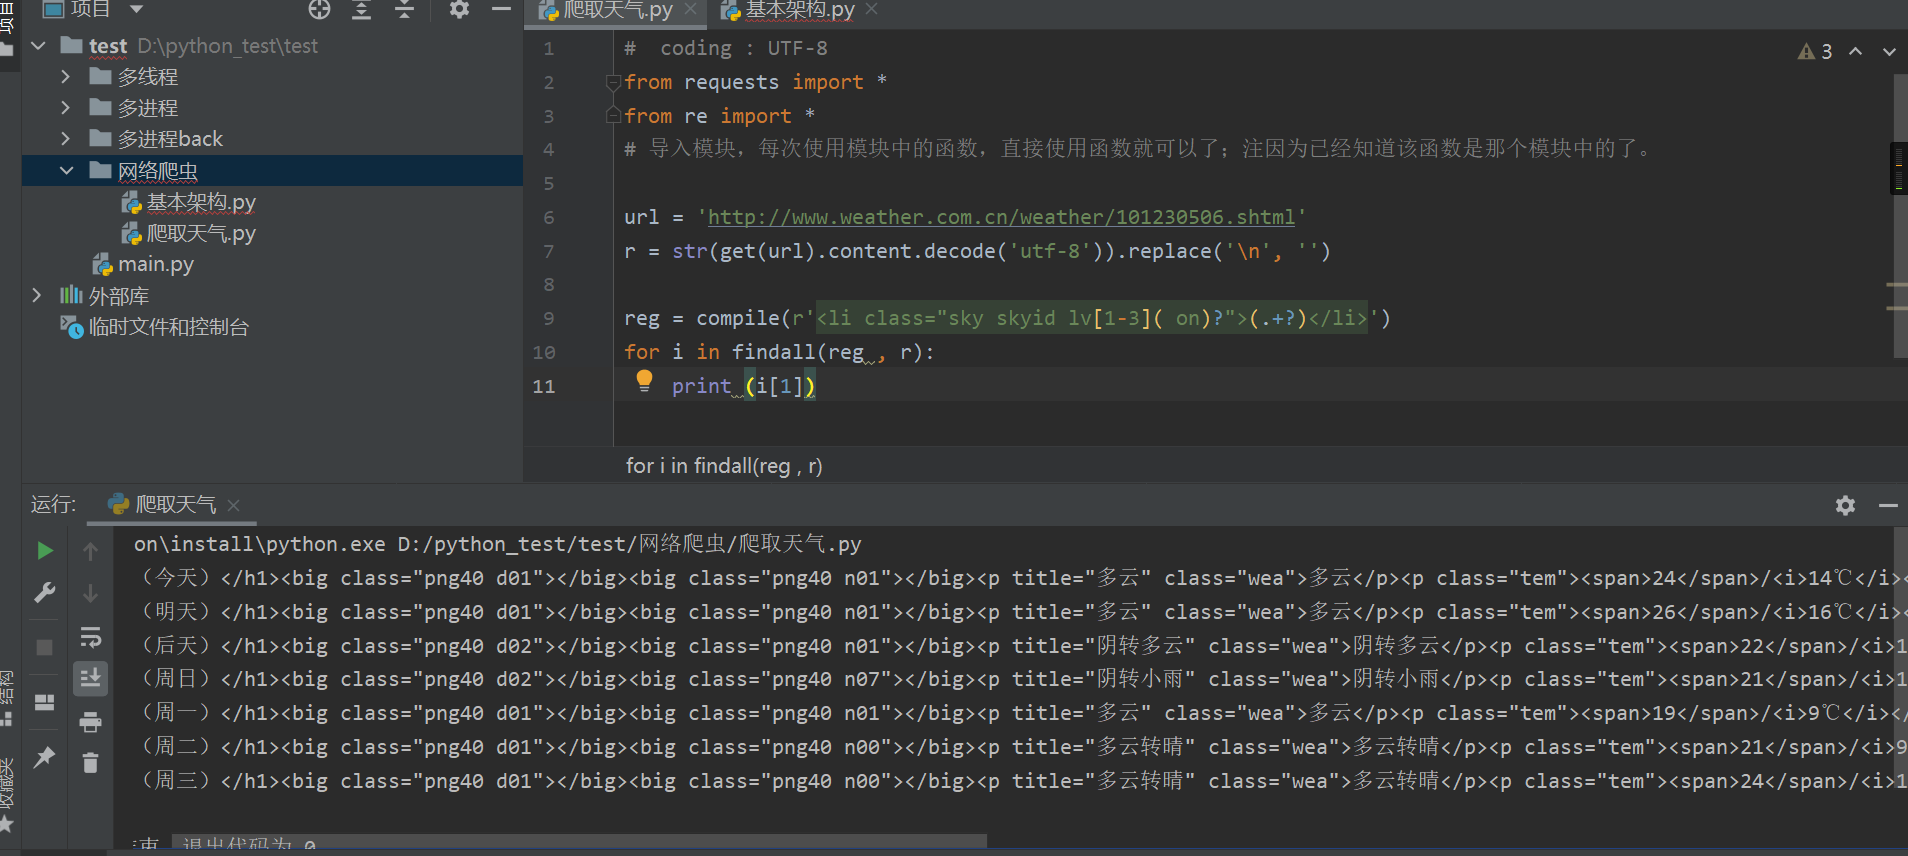The height and width of the screenshot is (856, 1908).
Task: Click the console line starting with （今天）
Action: click(x=1020, y=578)
